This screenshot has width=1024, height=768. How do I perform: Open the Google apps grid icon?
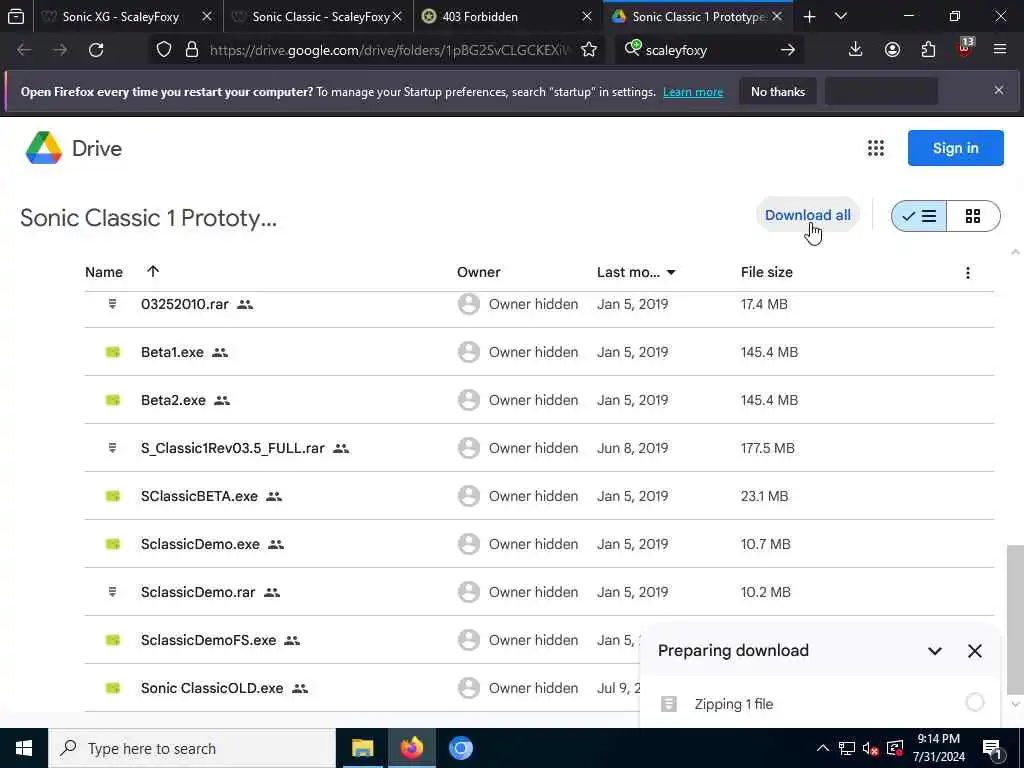[876, 148]
